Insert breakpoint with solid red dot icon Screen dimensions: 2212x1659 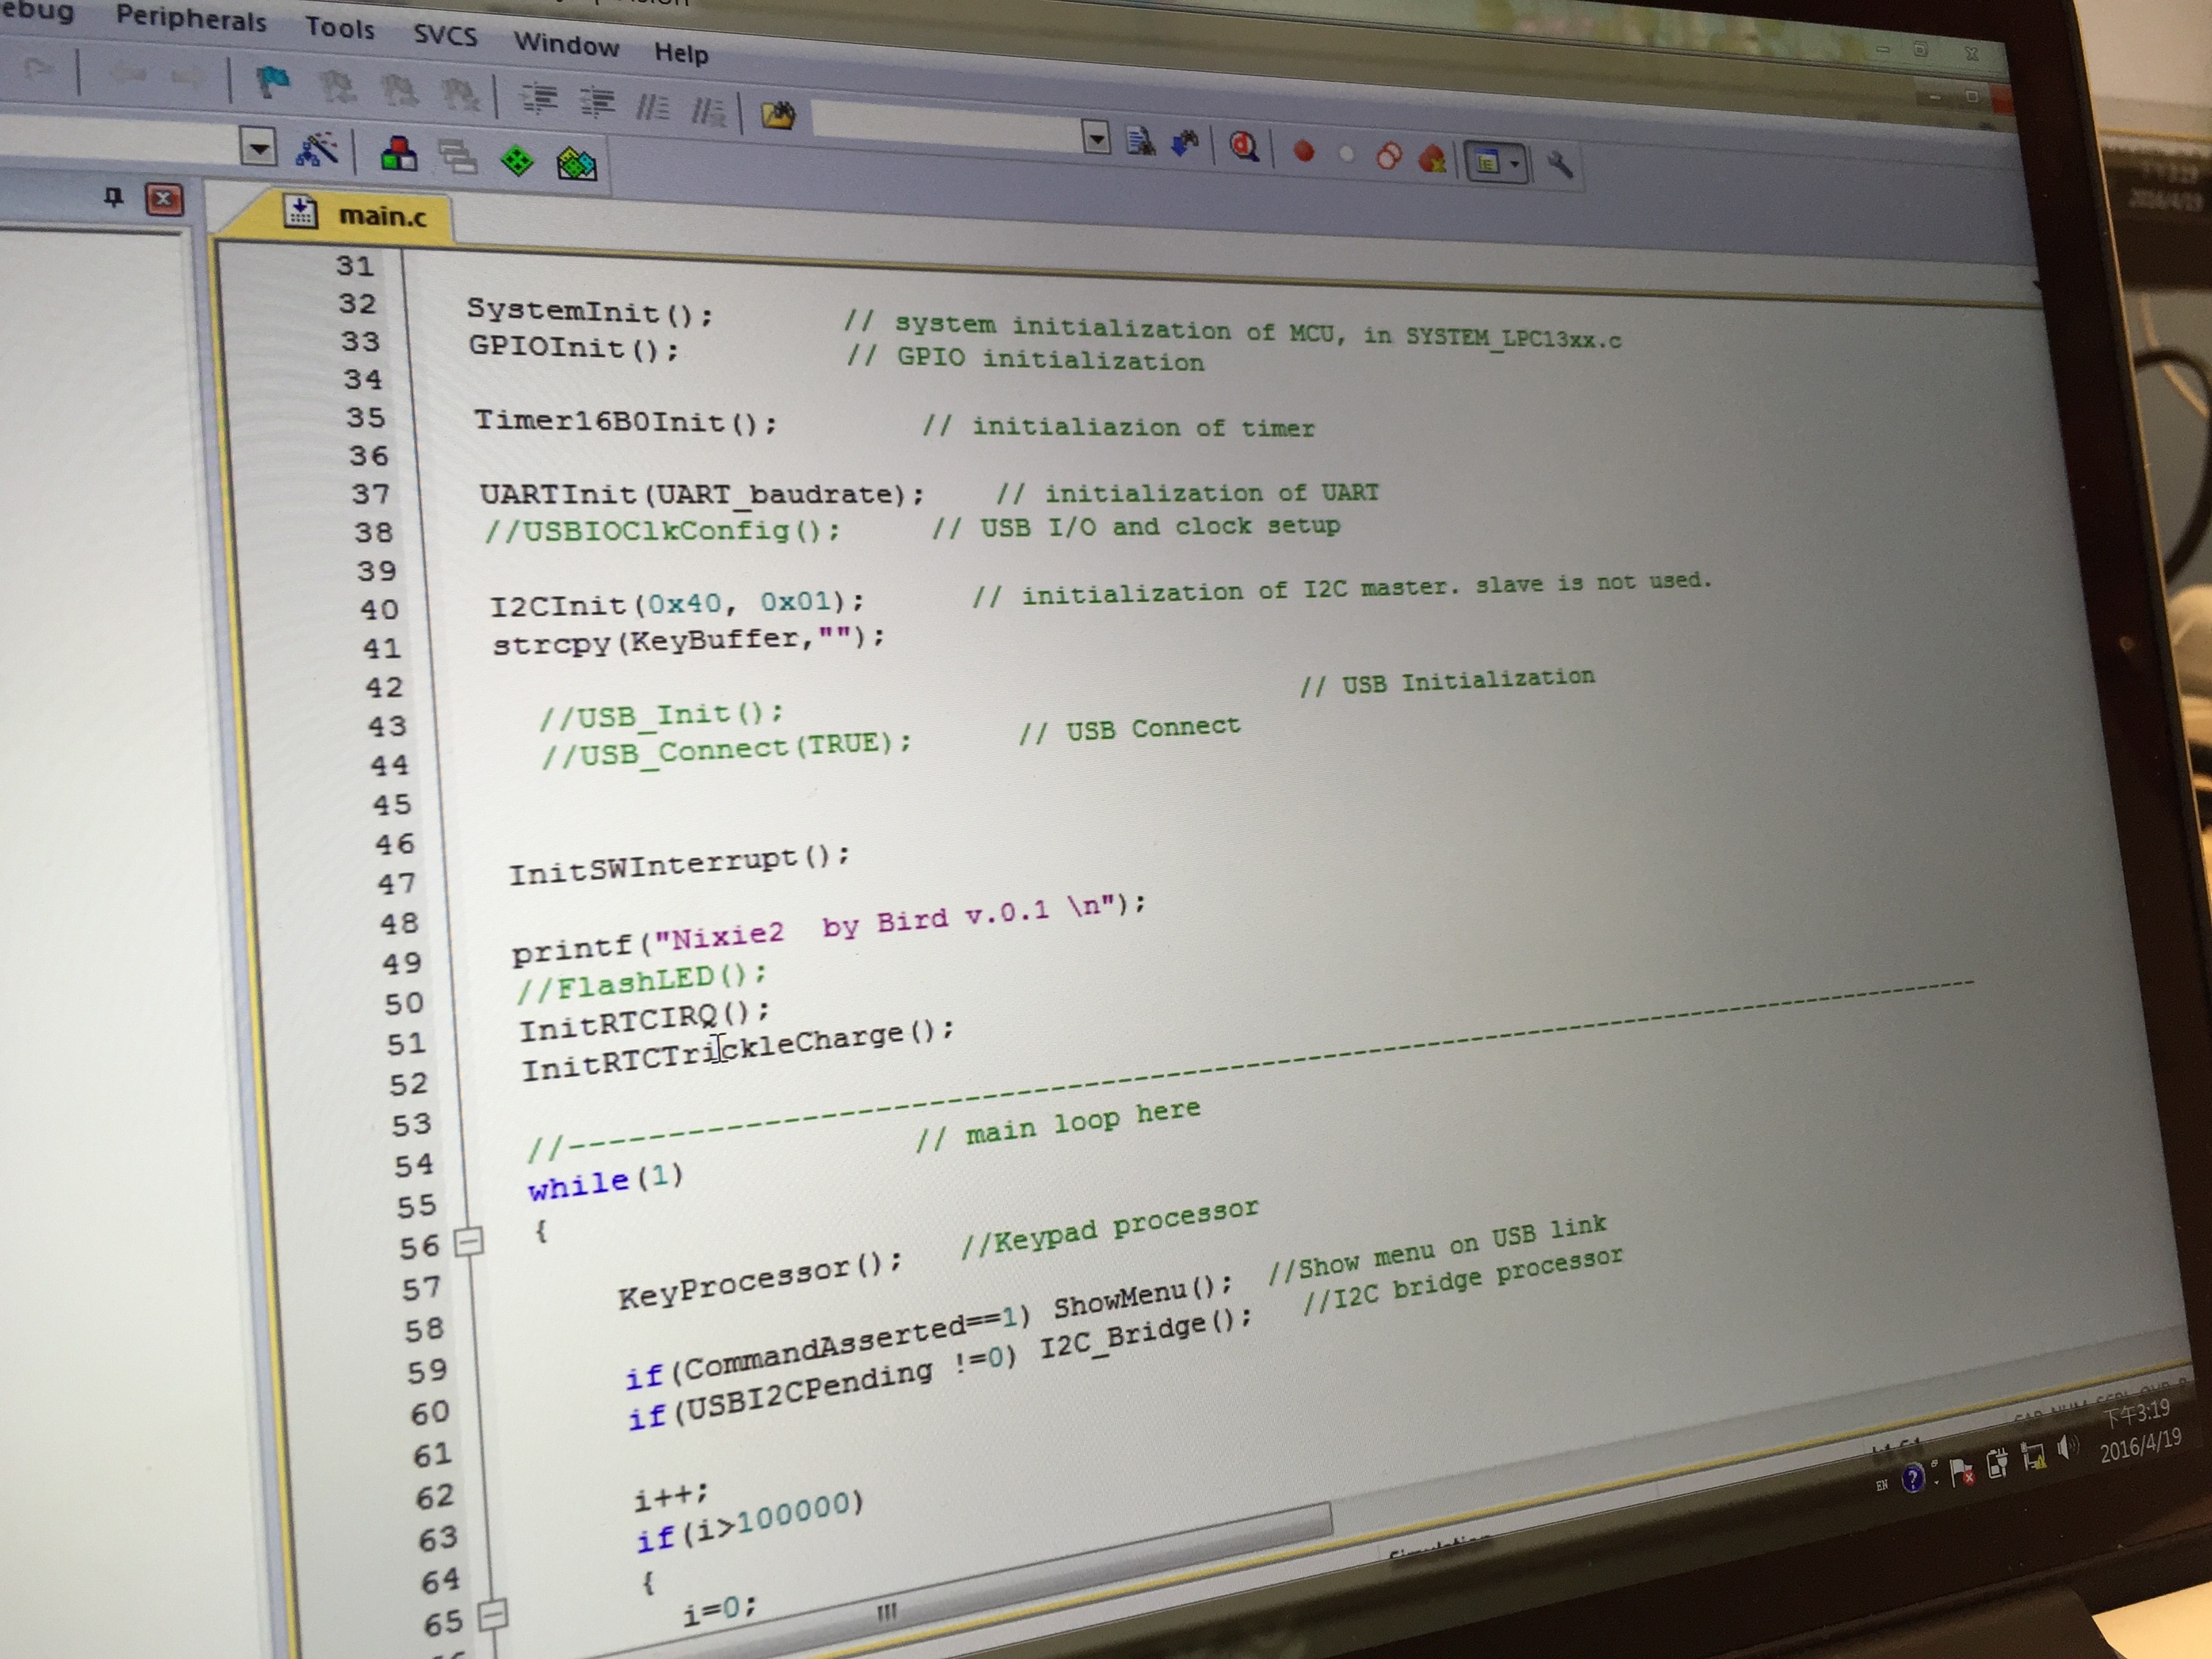pyautogui.click(x=1304, y=151)
